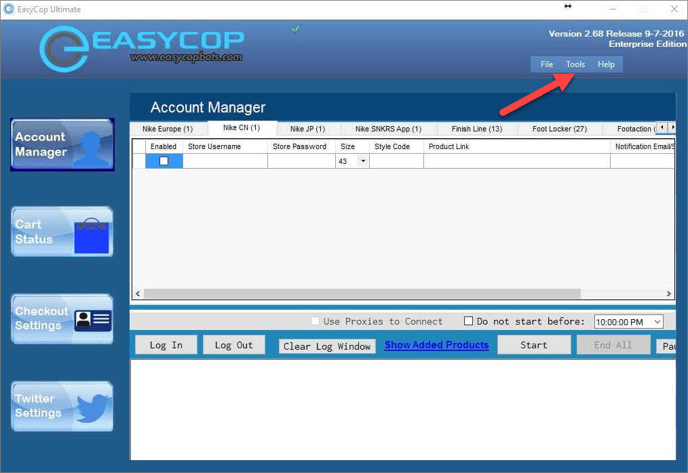Switch to the Nike SNKRS App (1) tab

[388, 129]
